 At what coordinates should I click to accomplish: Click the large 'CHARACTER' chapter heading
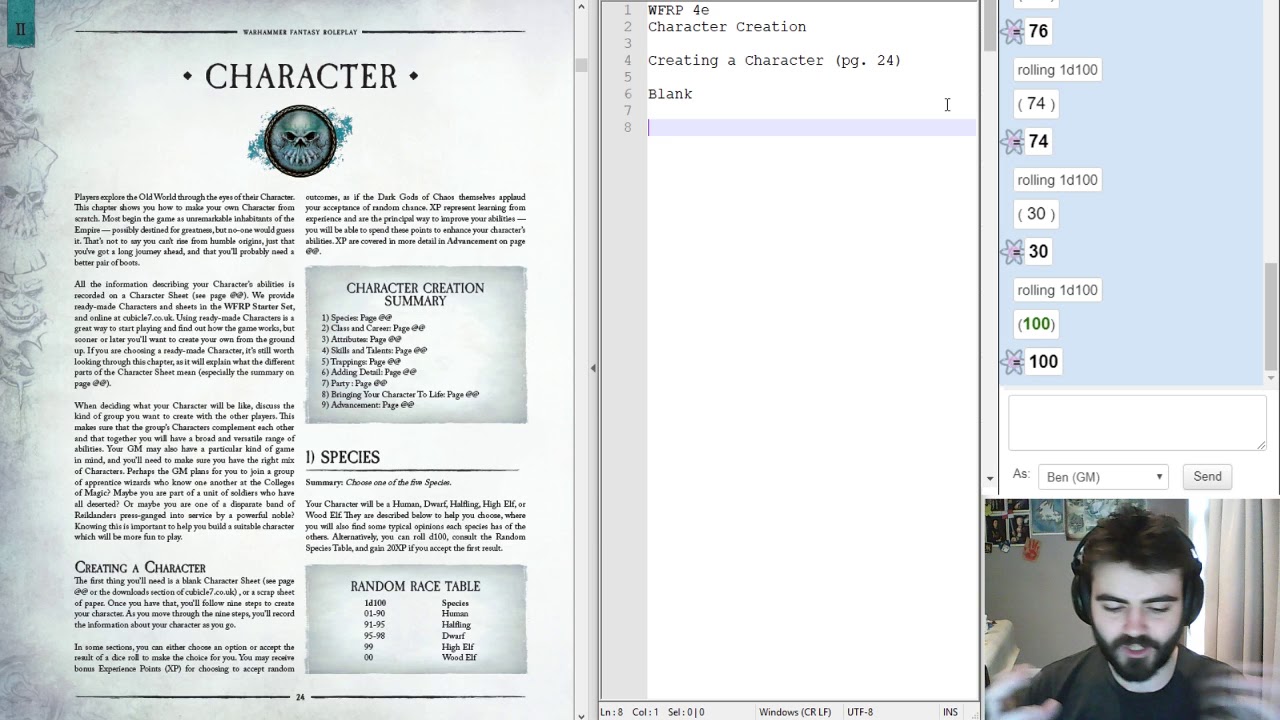(x=300, y=76)
